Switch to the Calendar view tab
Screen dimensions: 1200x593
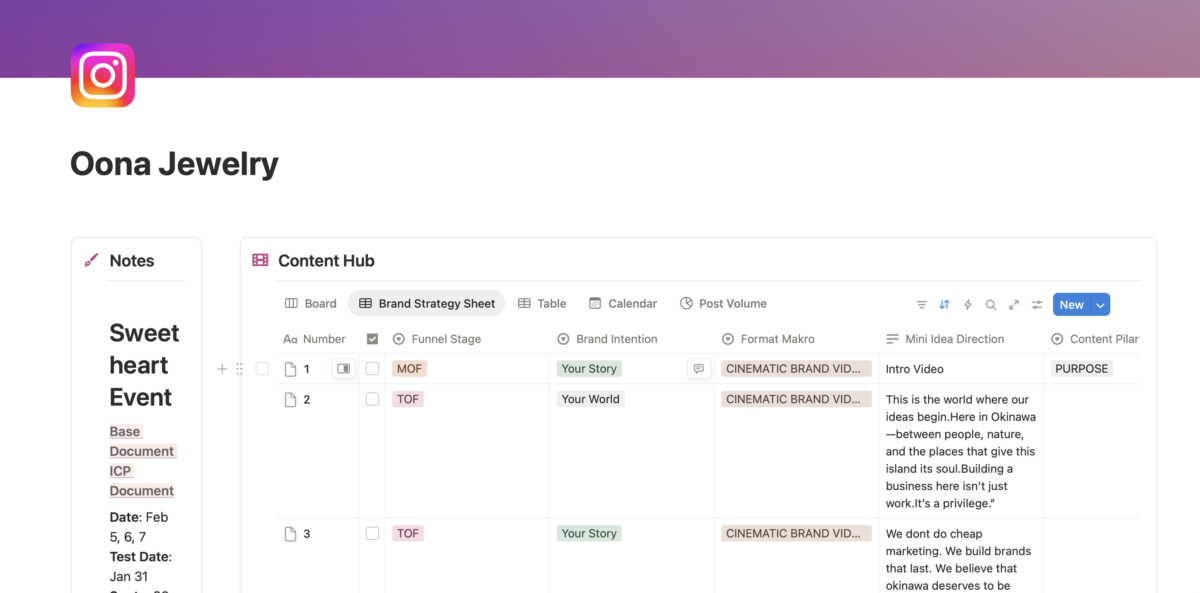[623, 304]
